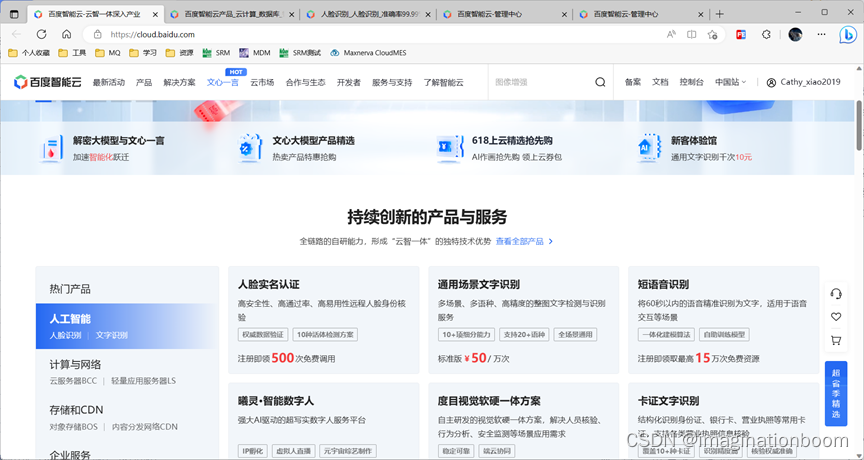864x460 pixels.
Task: Open the 个人收藏 bookmarks folder
Action: [30, 53]
